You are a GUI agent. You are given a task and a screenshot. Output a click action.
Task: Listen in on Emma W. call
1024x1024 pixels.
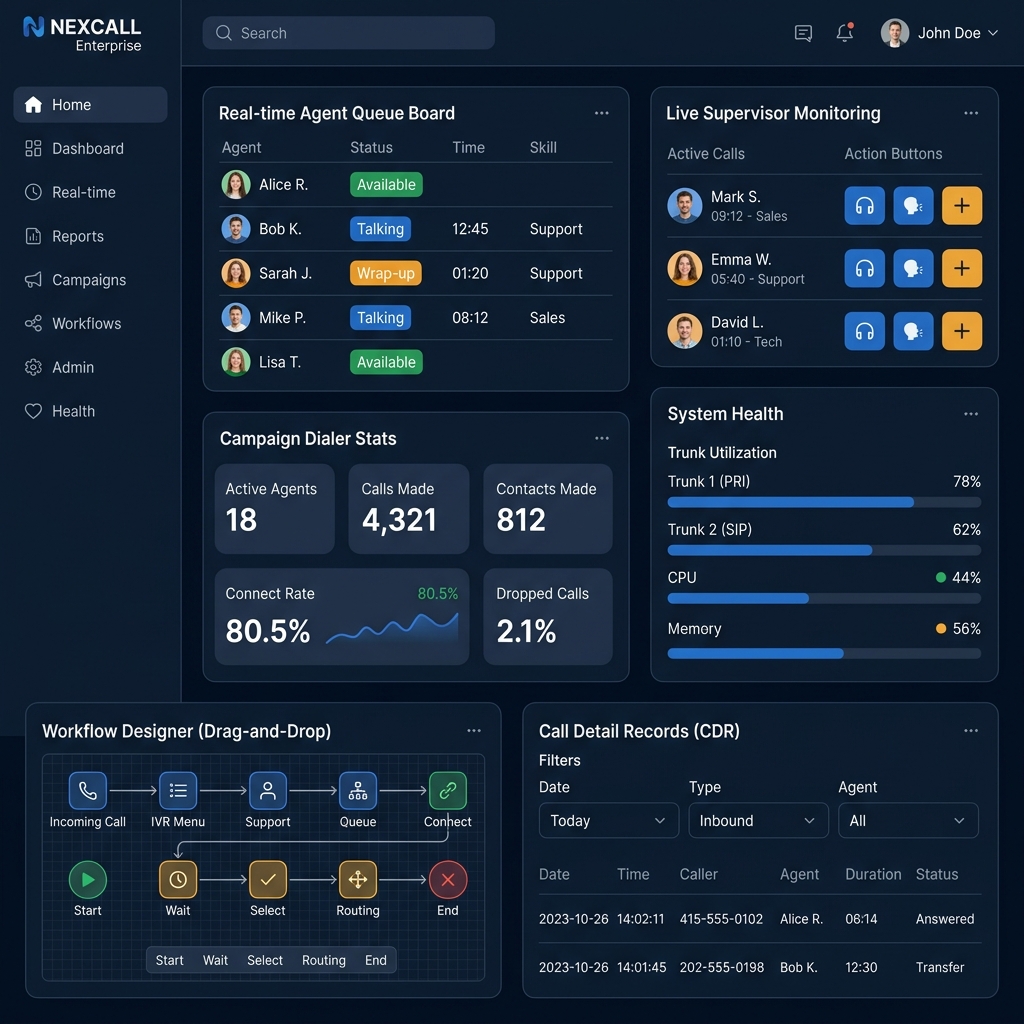click(864, 268)
